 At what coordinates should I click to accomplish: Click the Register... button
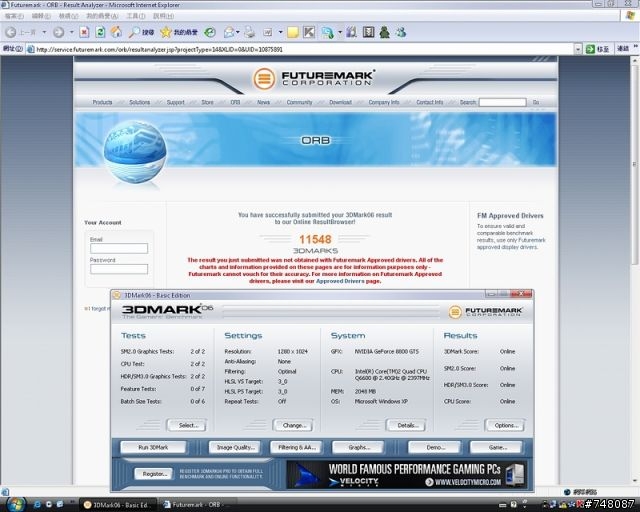[x=154, y=474]
